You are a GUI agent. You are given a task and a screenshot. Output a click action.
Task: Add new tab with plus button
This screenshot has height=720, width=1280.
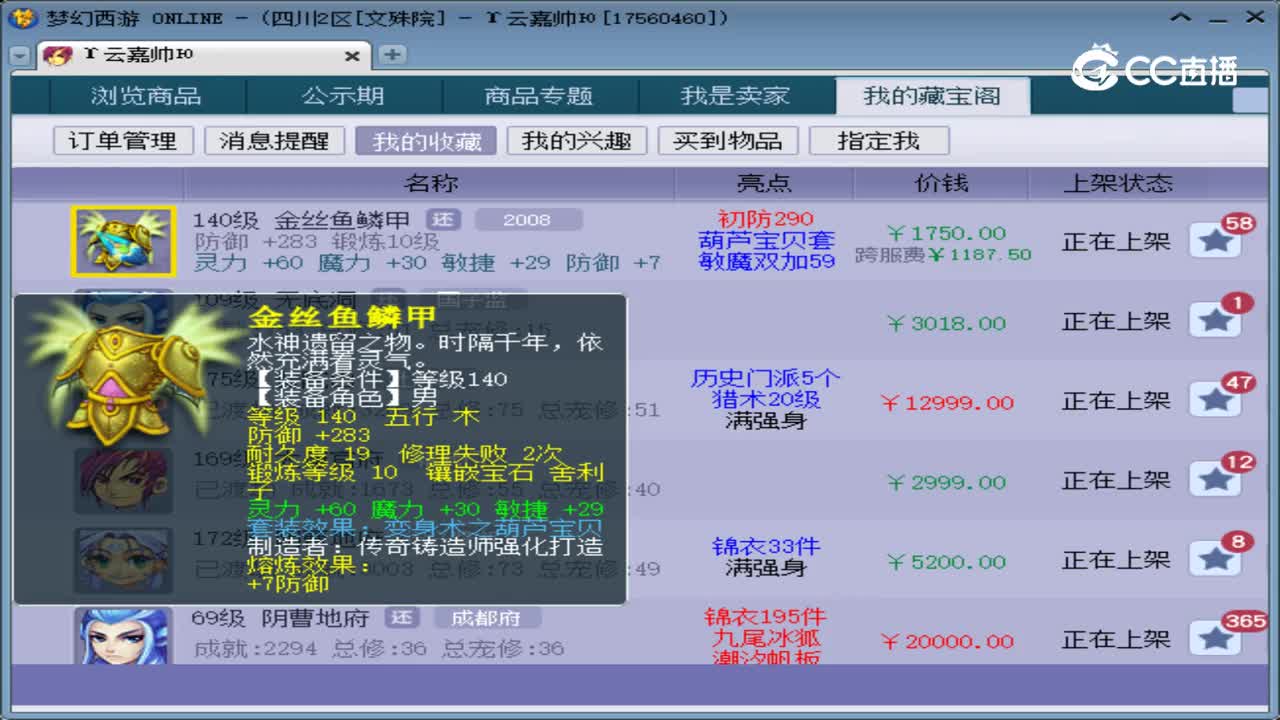point(392,55)
